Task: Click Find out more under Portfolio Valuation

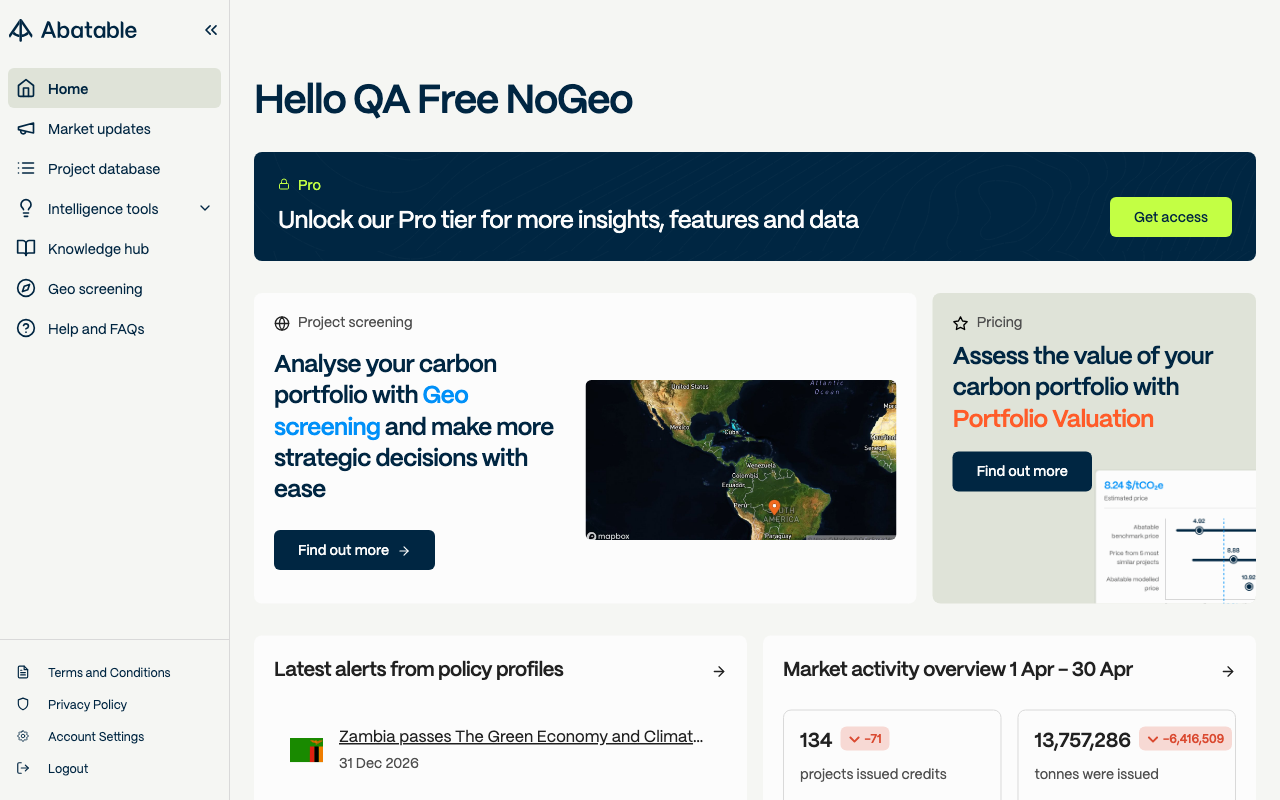Action: pyautogui.click(x=1022, y=471)
